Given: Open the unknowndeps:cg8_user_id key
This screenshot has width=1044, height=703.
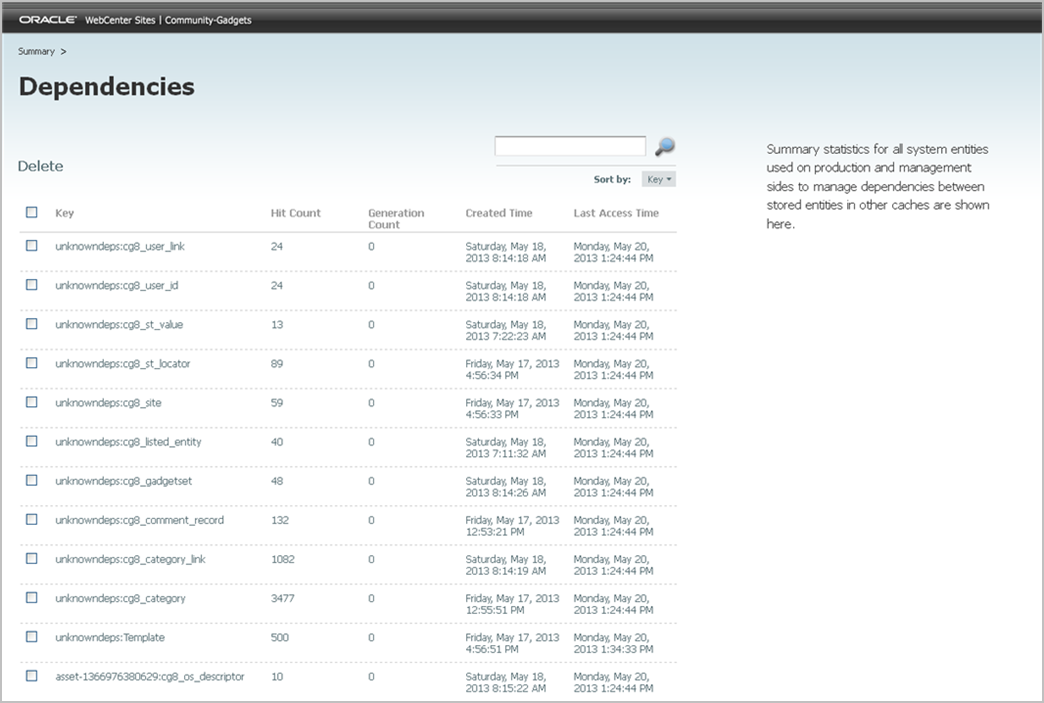Looking at the screenshot, I should coord(117,286).
